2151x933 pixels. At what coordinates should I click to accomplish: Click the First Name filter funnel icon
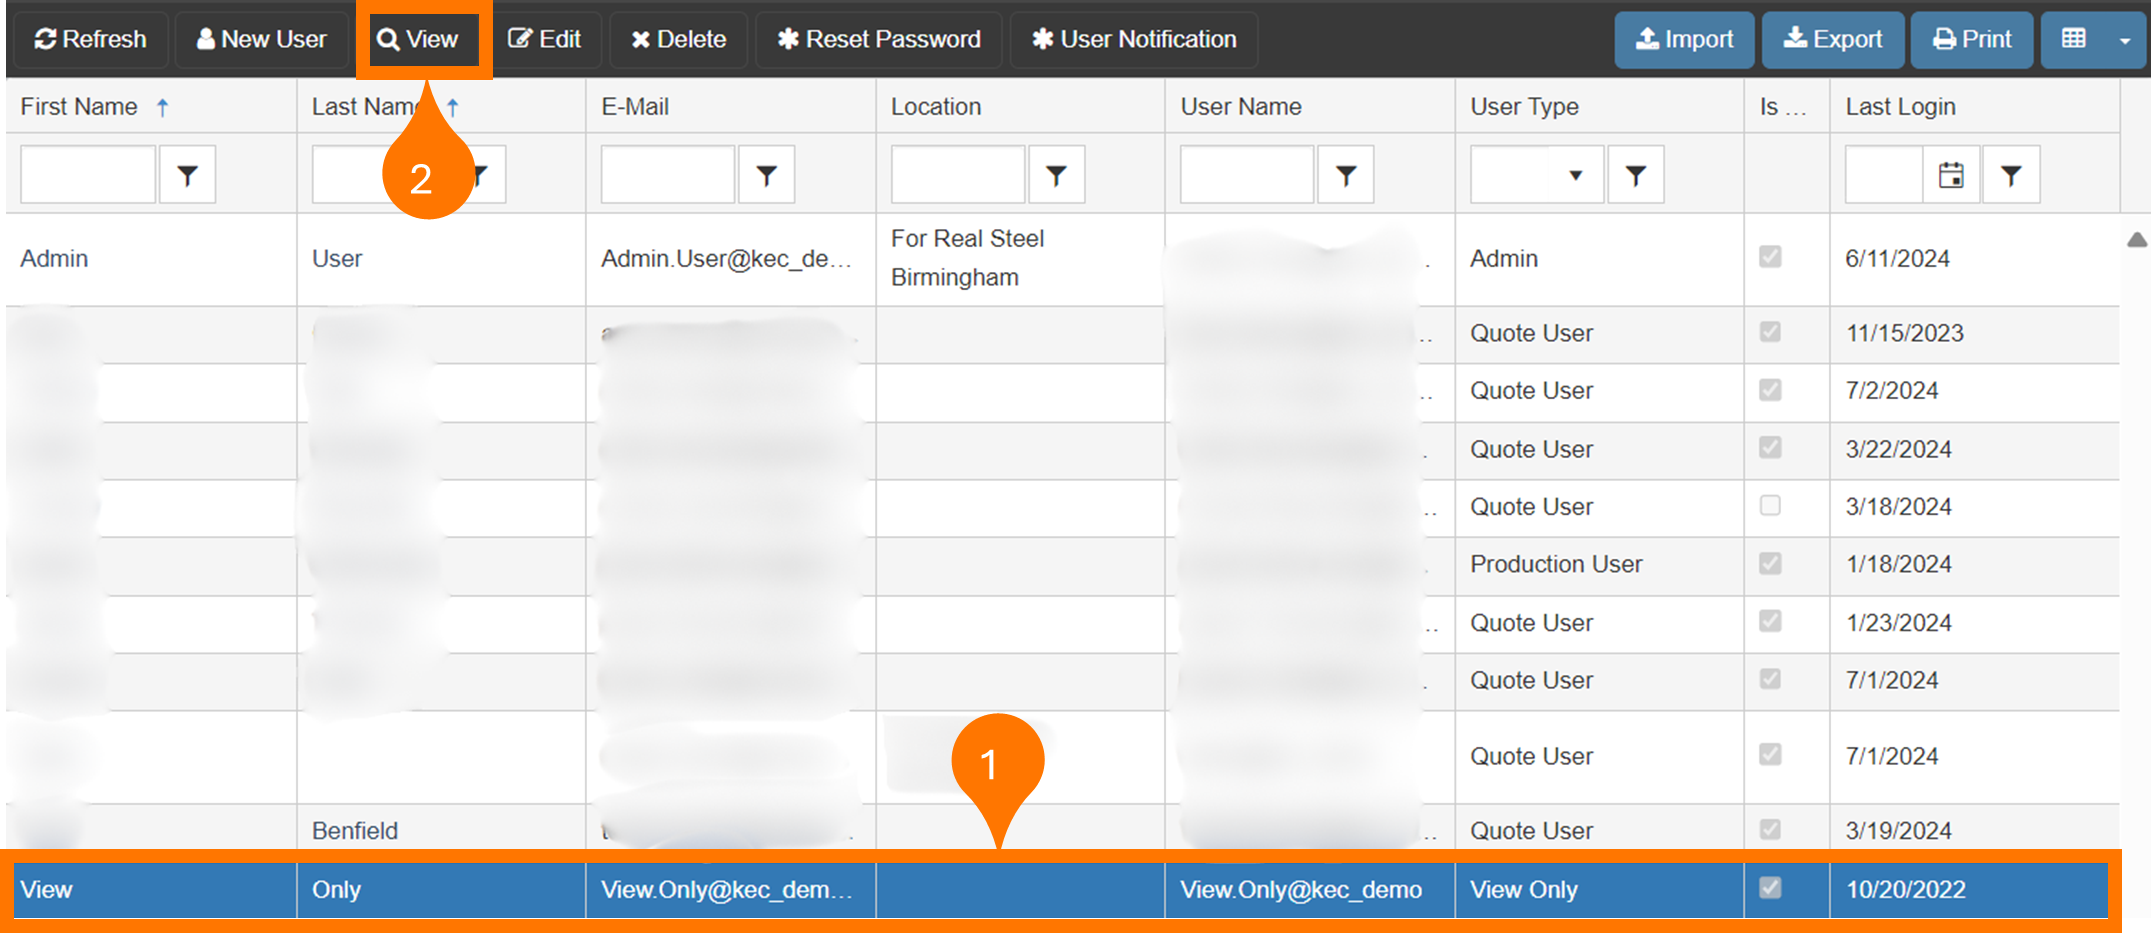pos(187,175)
